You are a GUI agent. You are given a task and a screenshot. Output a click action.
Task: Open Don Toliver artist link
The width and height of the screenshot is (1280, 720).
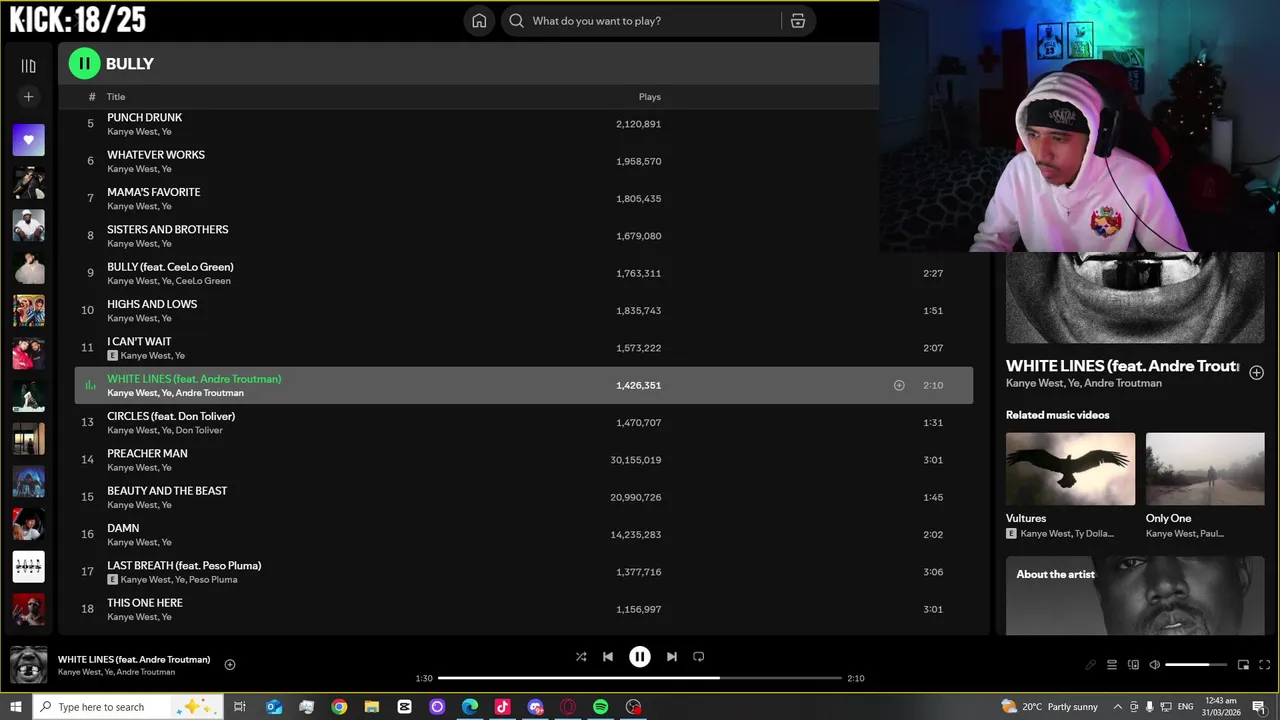[x=199, y=431]
